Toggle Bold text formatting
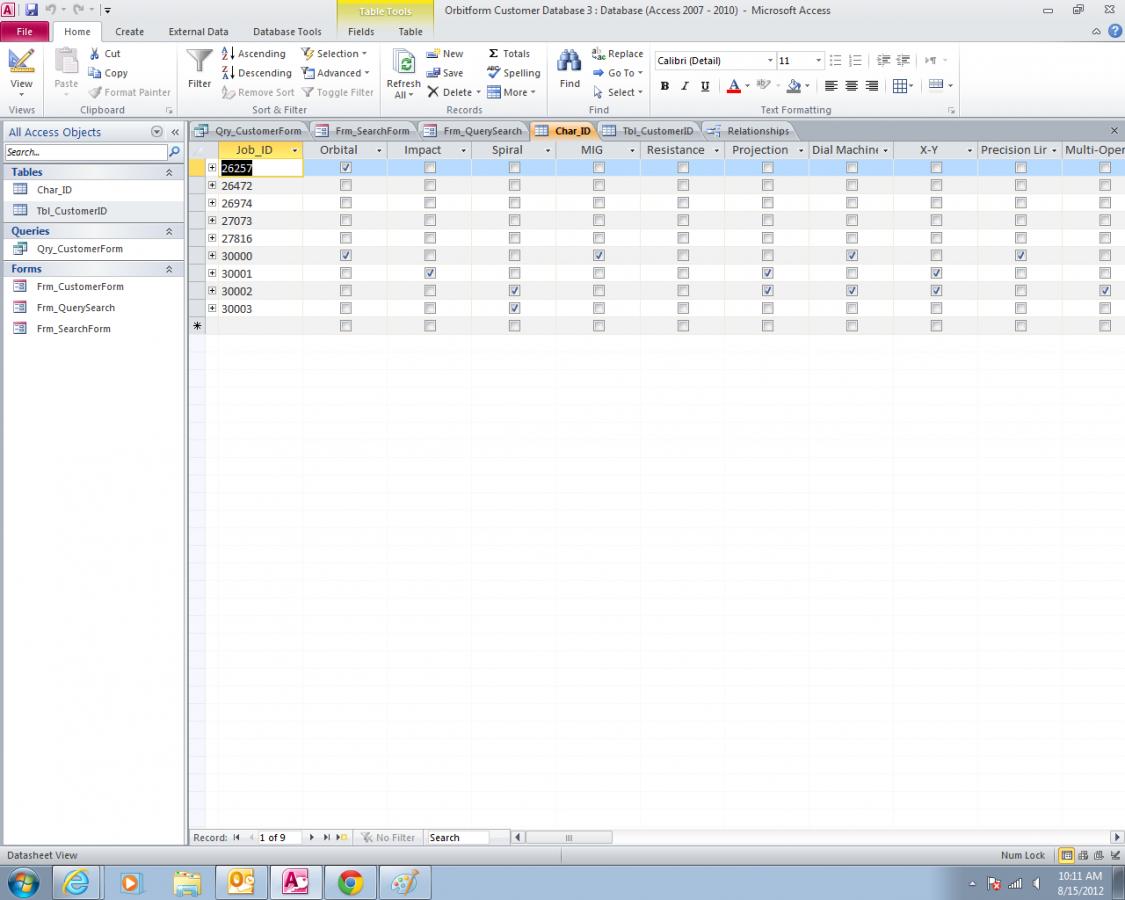Viewport: 1125px width, 900px height. [x=664, y=87]
